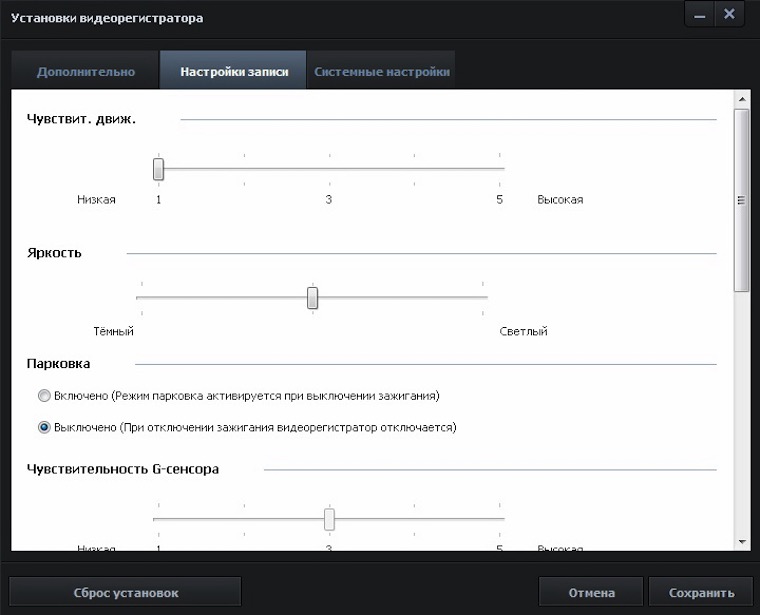Set Яркость slider to the Светлый end

point(486,298)
